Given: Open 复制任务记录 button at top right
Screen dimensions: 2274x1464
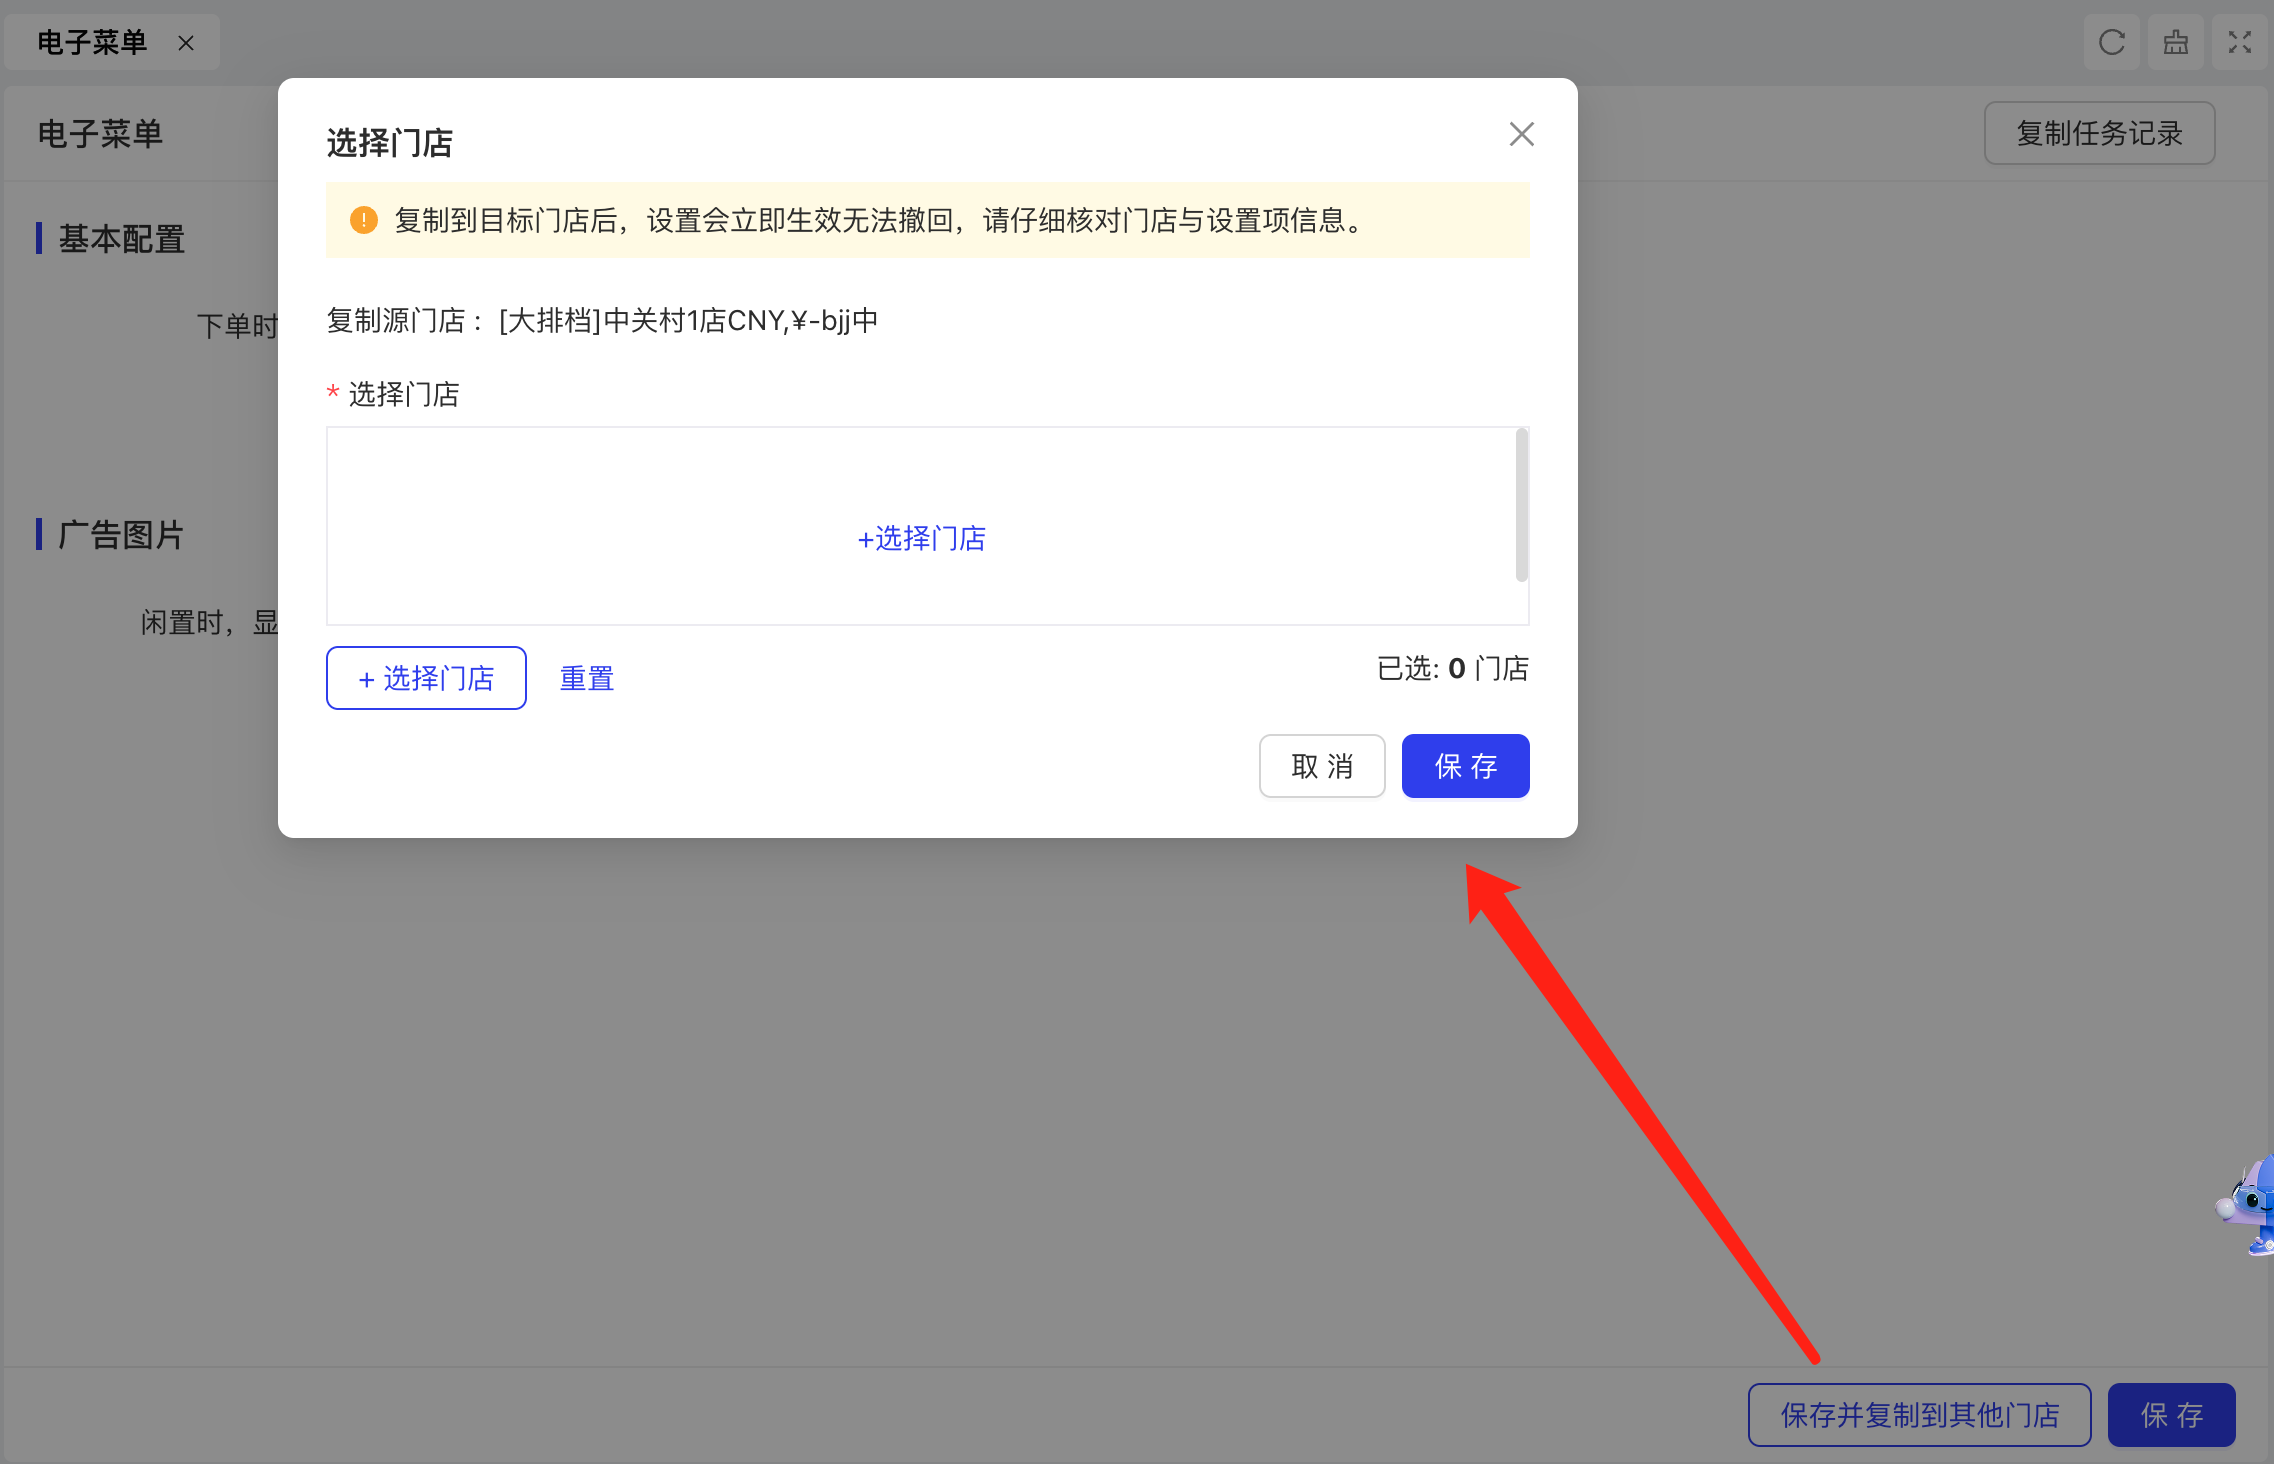Looking at the screenshot, I should coord(2098,133).
